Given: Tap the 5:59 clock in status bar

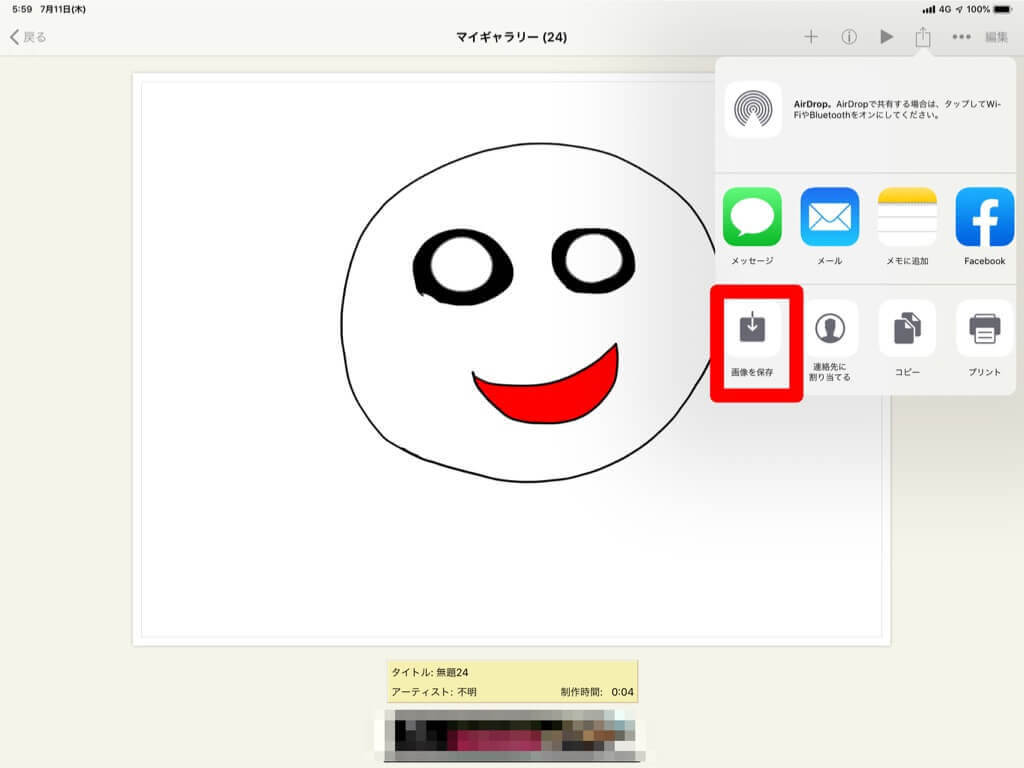Looking at the screenshot, I should 22,9.
